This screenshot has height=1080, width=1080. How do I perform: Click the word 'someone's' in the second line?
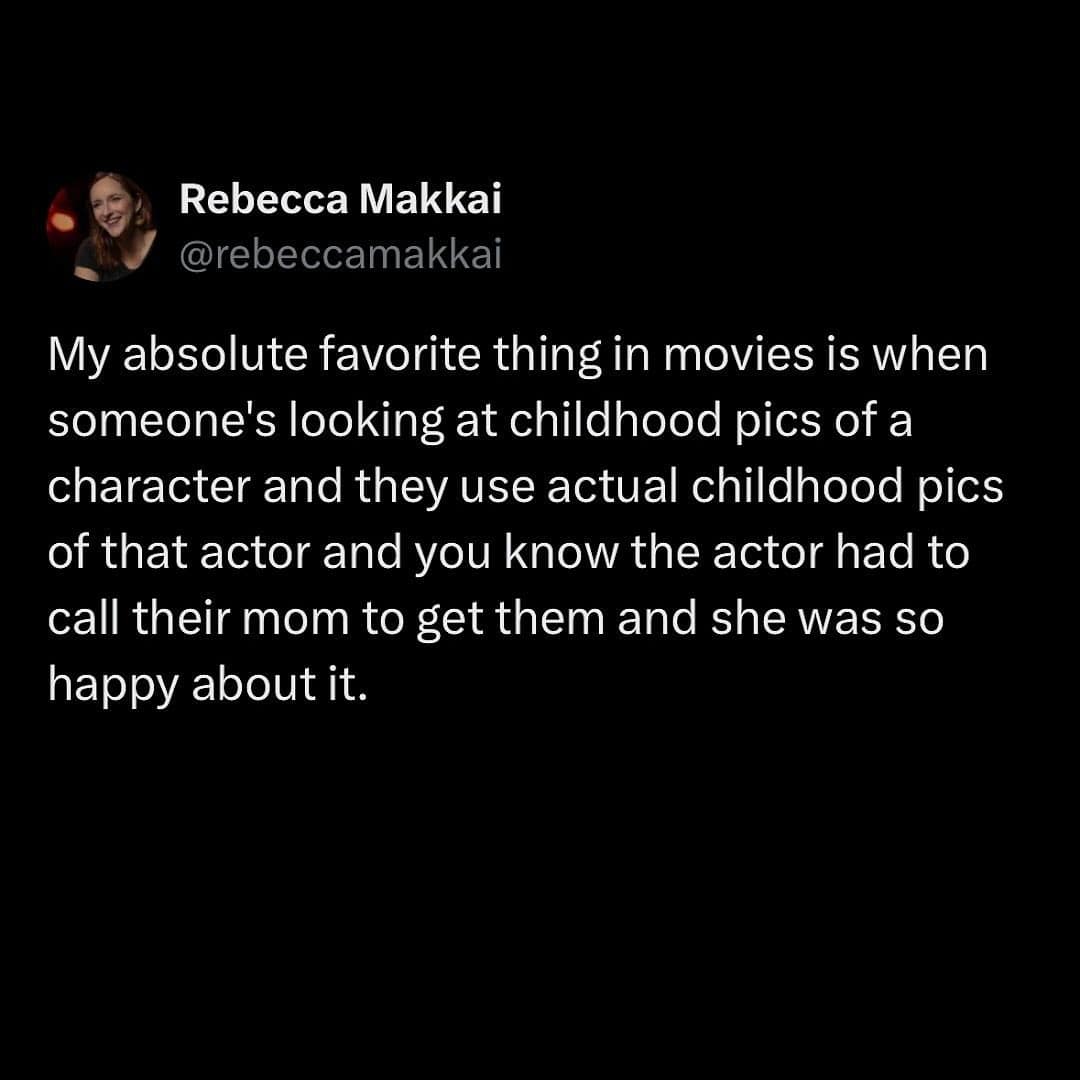click(x=162, y=421)
